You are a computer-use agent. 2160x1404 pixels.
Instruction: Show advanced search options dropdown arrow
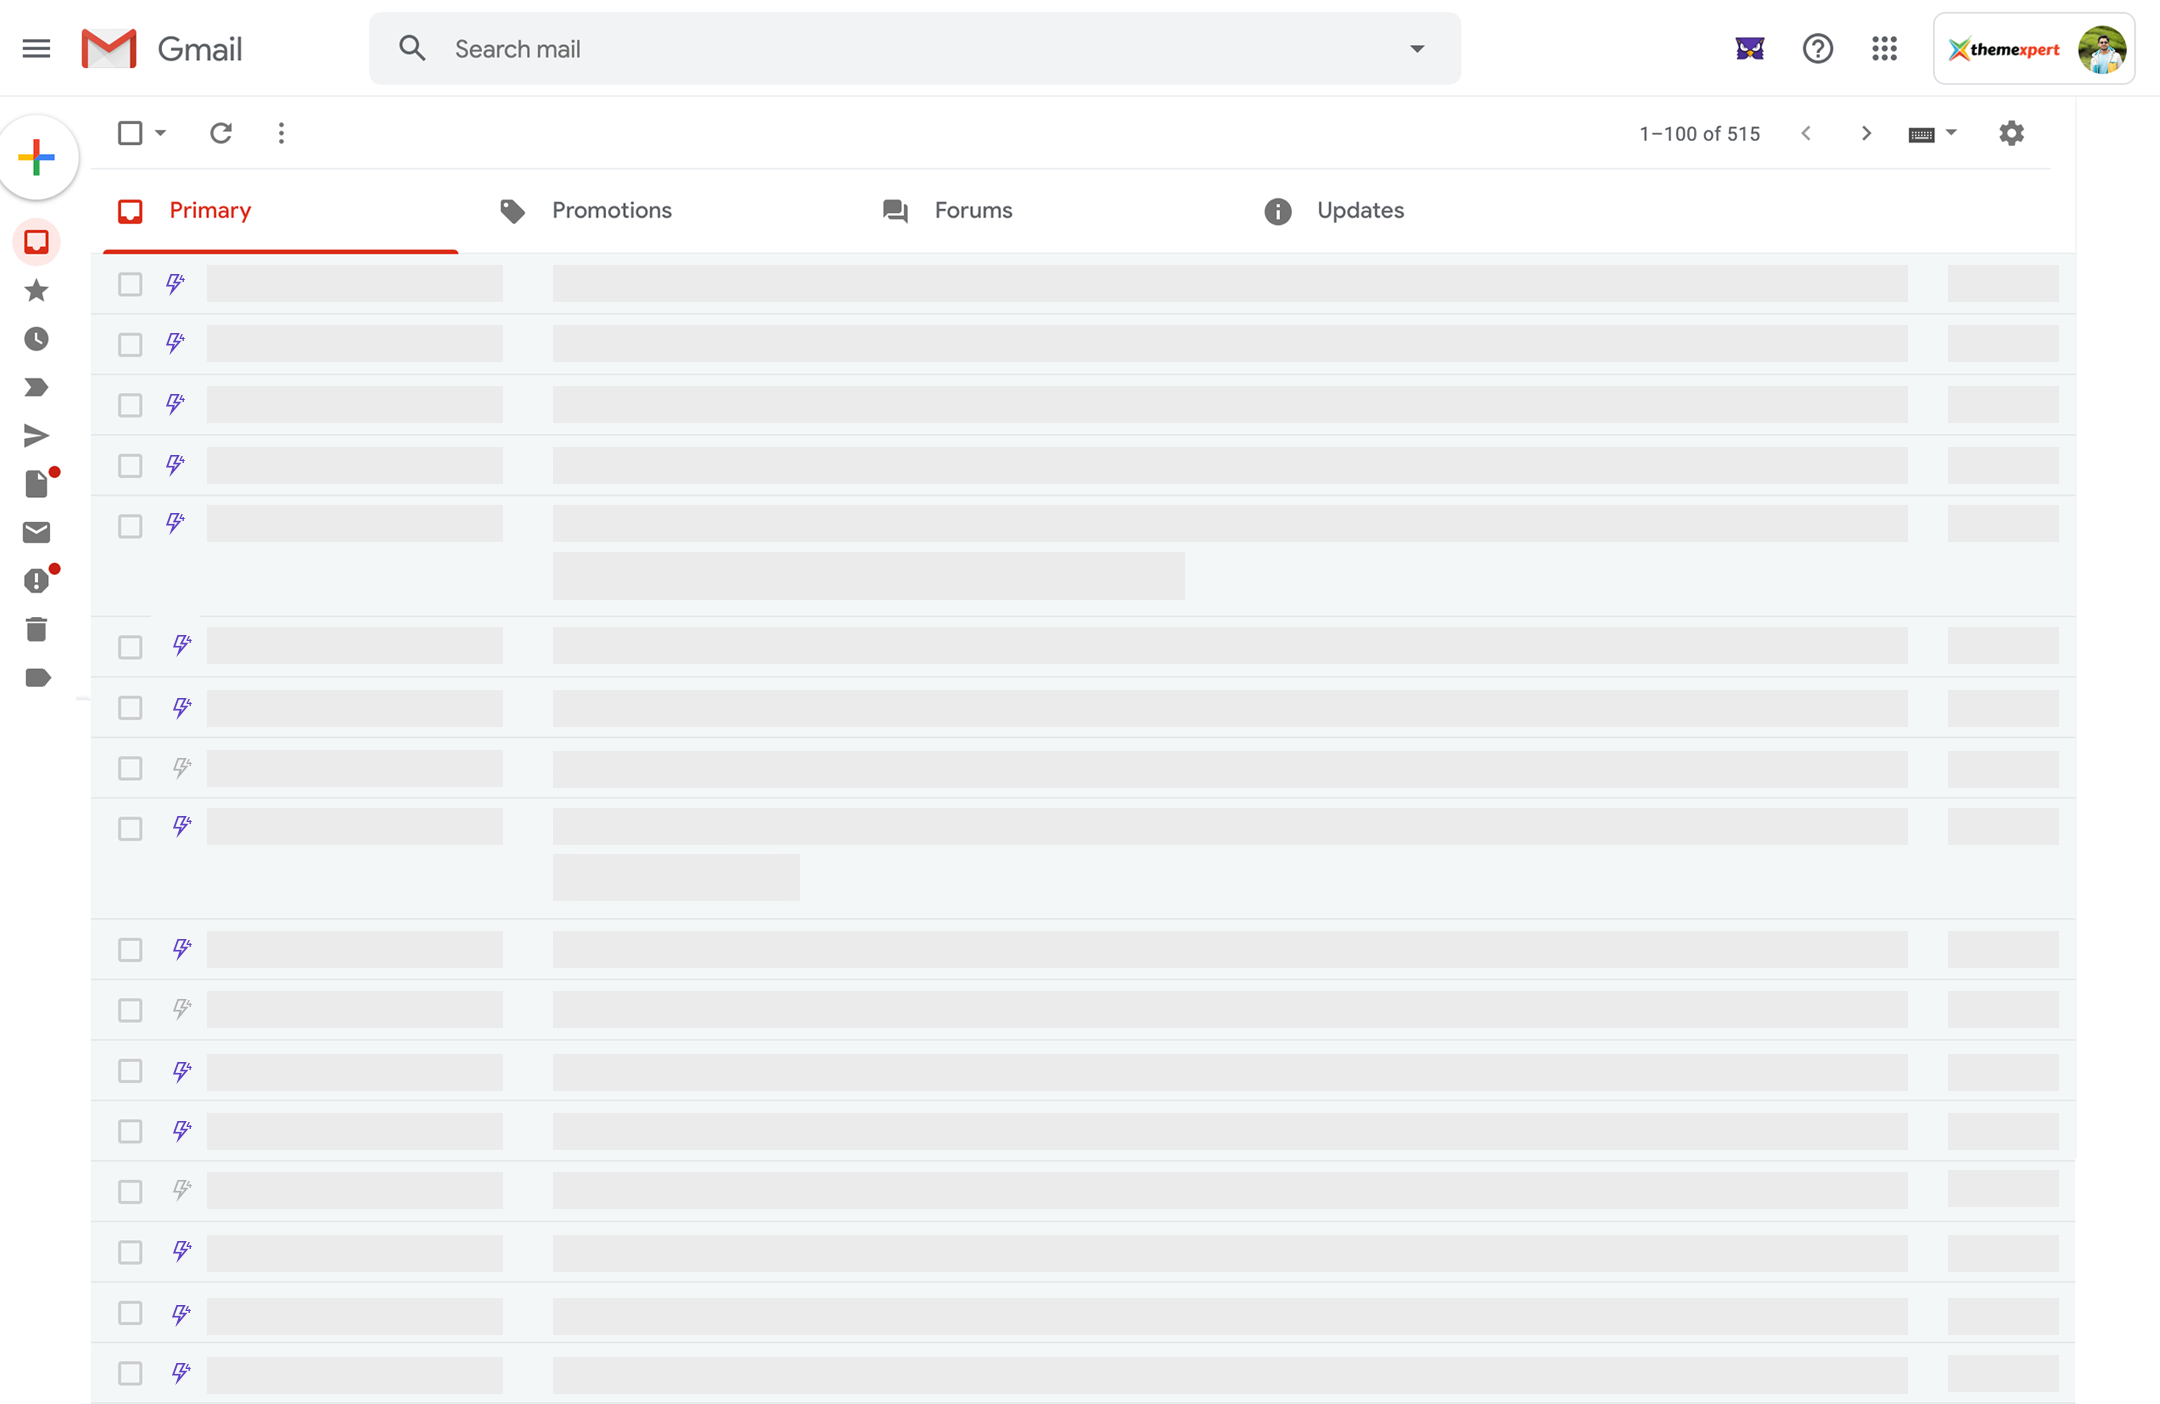pos(1417,48)
